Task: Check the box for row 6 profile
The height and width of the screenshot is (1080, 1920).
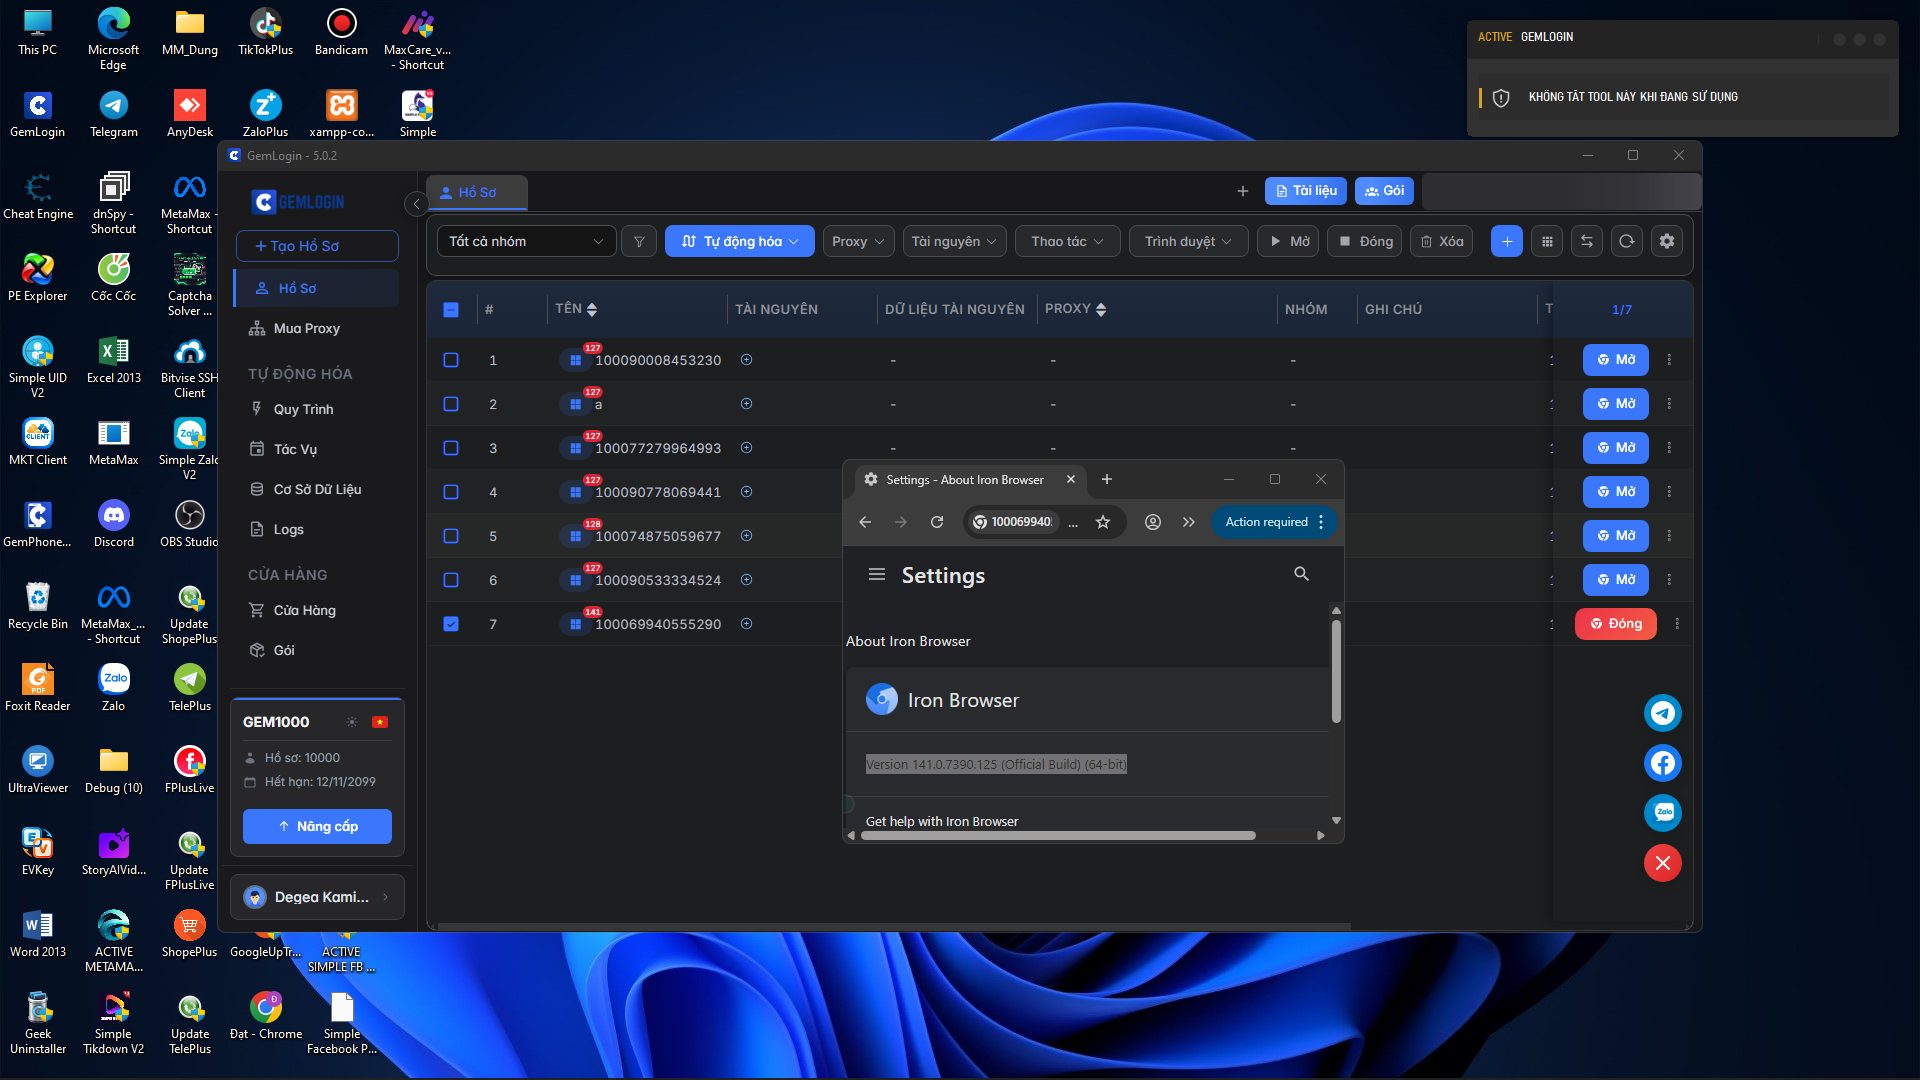Action: pos(451,580)
